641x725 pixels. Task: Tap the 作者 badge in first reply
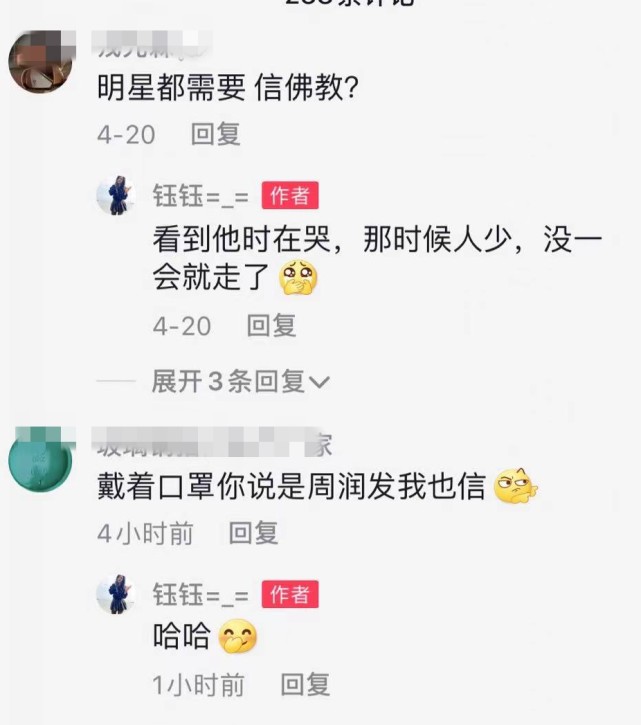coord(290,195)
